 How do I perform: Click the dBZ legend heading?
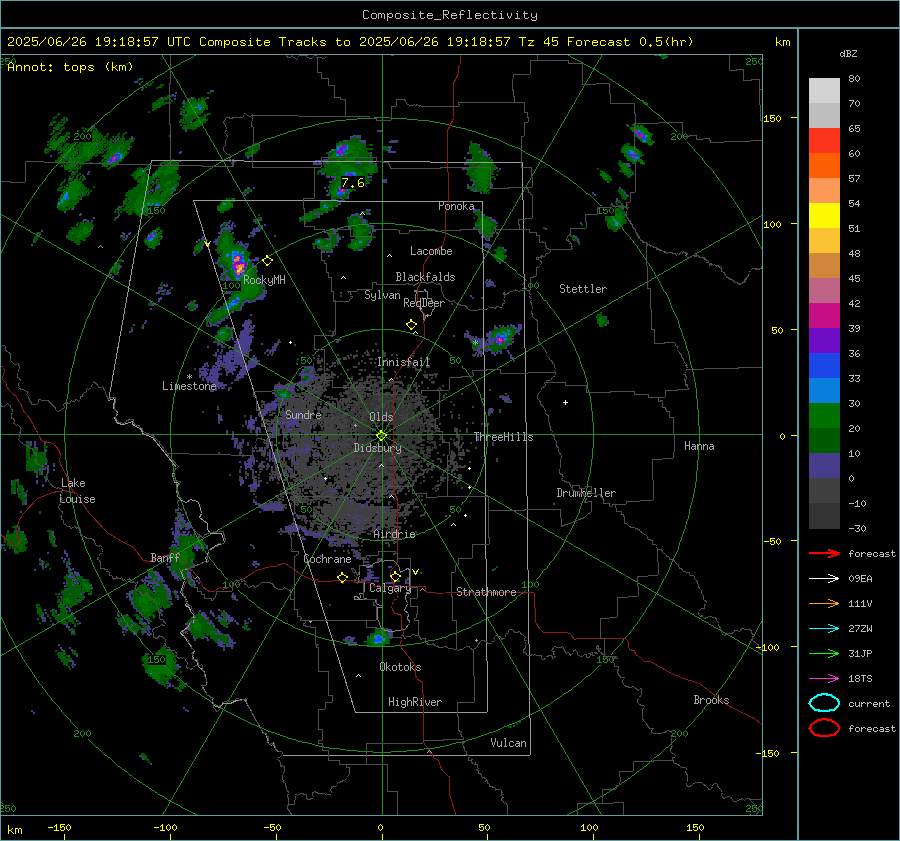coord(848,53)
